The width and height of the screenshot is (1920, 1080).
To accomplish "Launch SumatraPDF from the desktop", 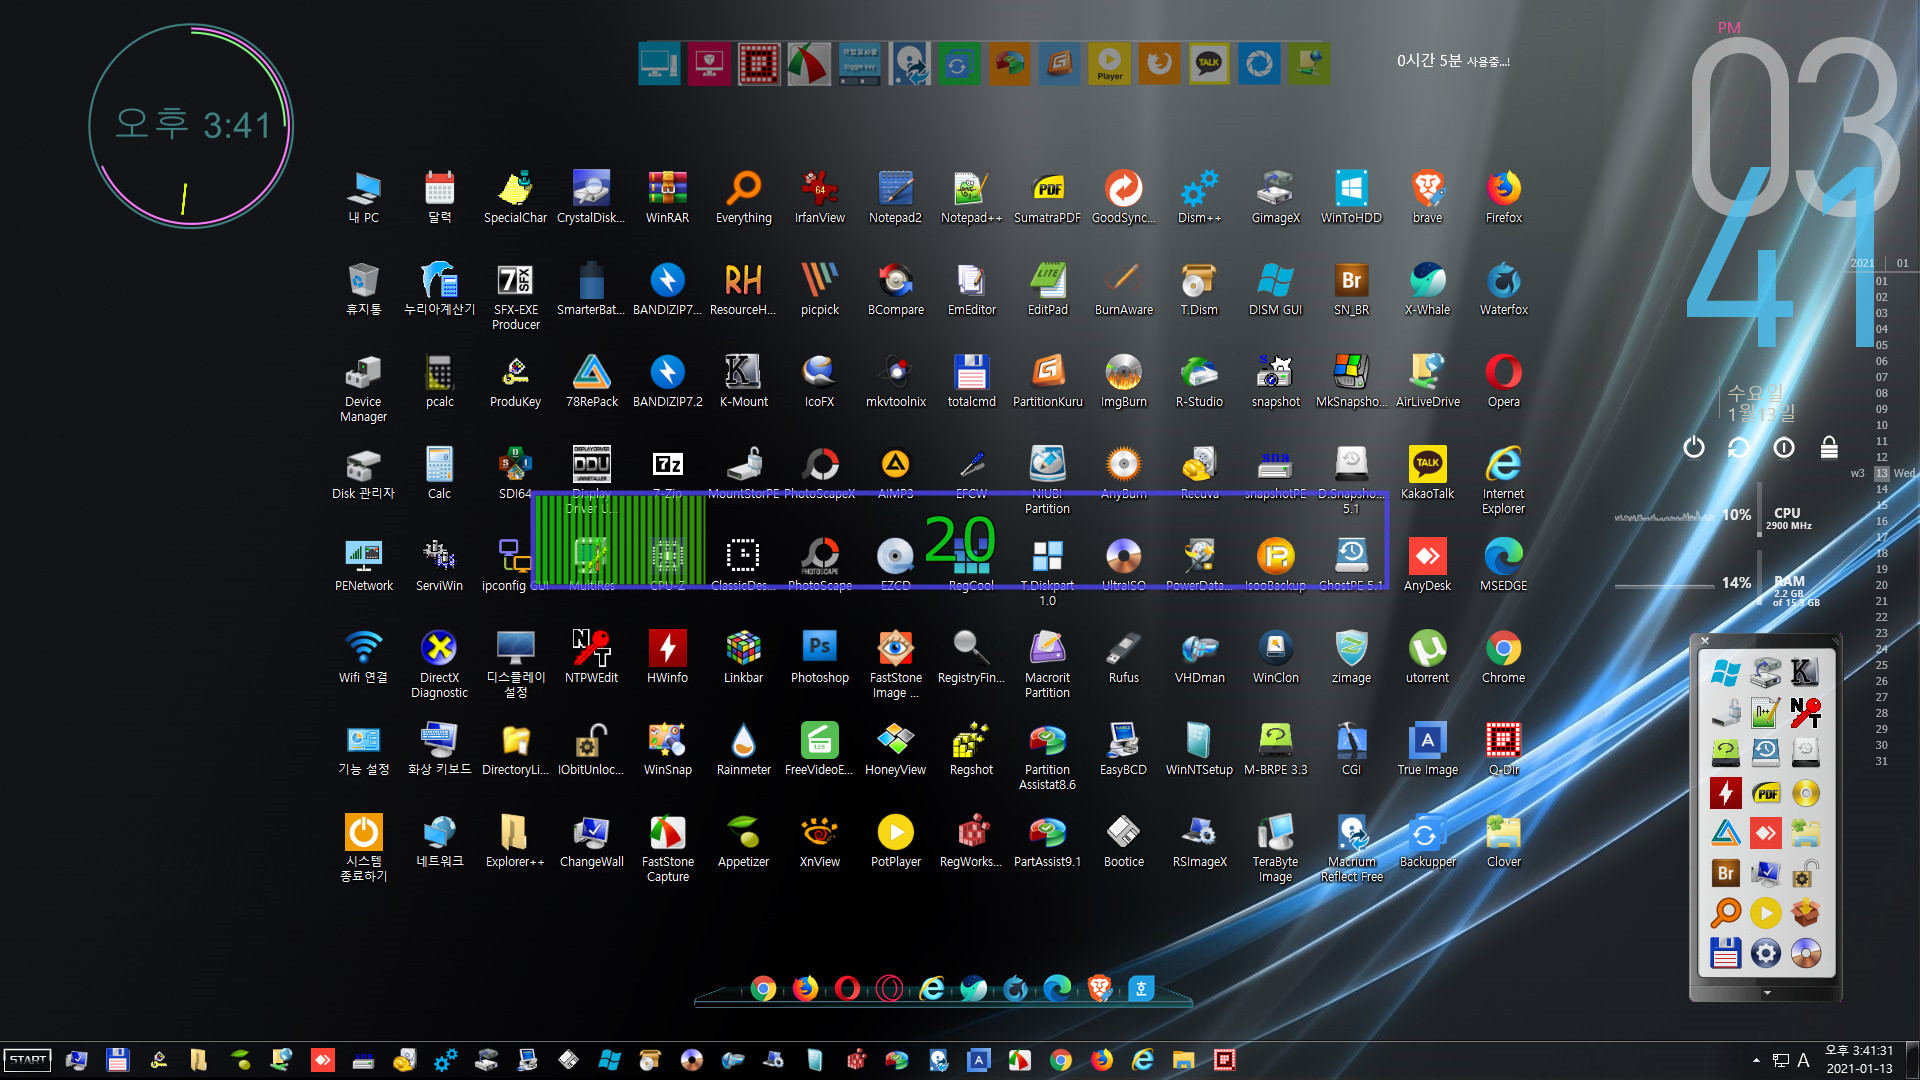I will coord(1047,196).
